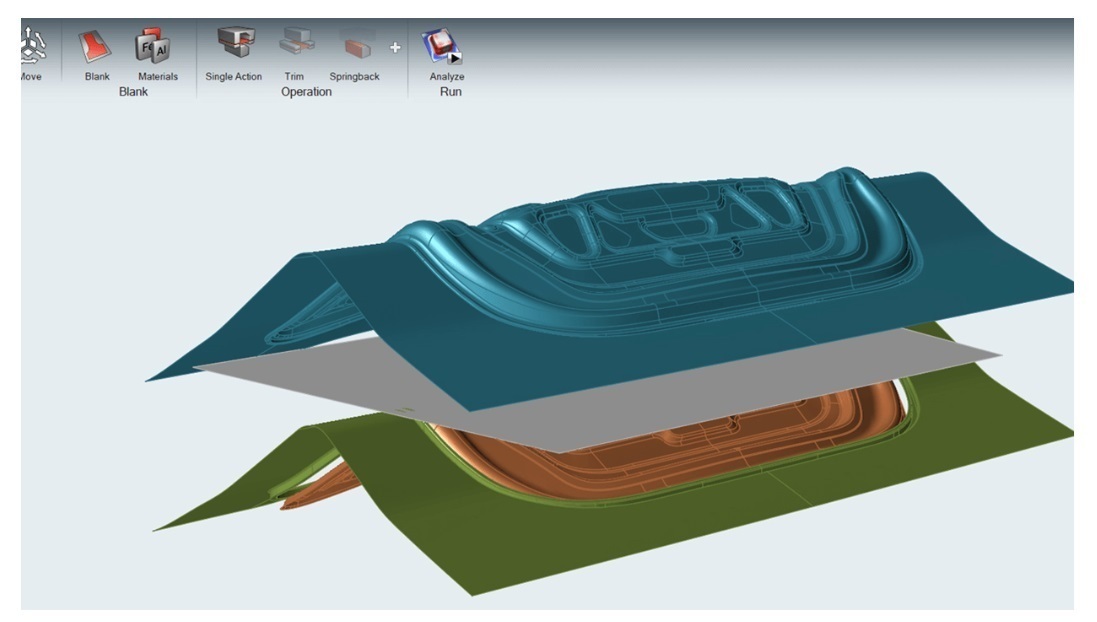Click the Run group label
Viewport: 1097px width, 622px height.
tap(451, 92)
